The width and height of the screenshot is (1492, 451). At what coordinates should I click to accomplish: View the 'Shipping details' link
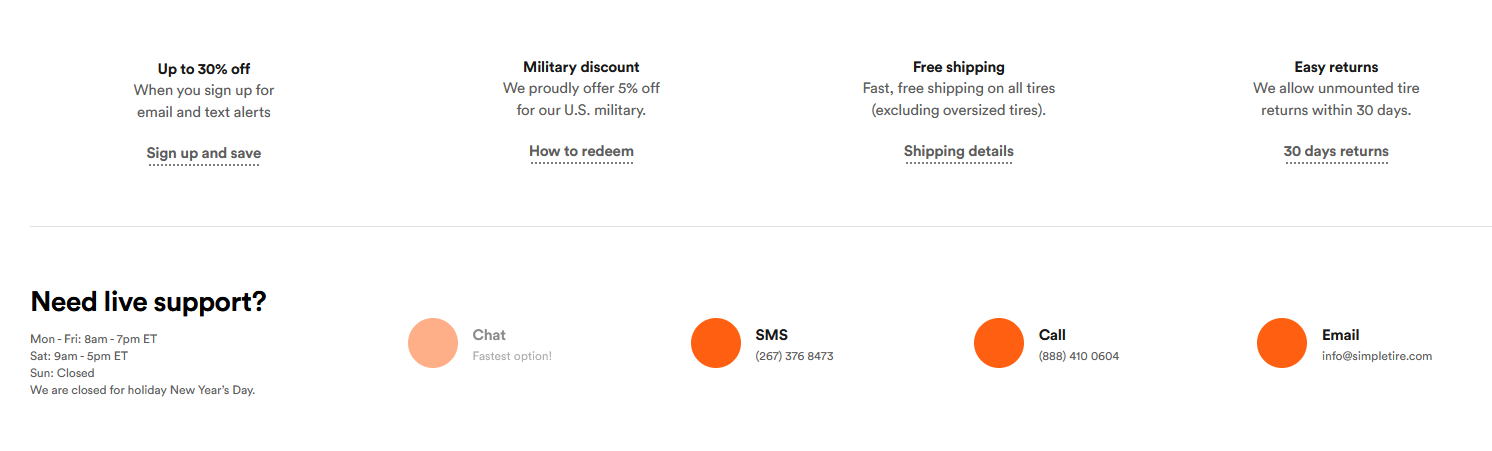click(959, 152)
